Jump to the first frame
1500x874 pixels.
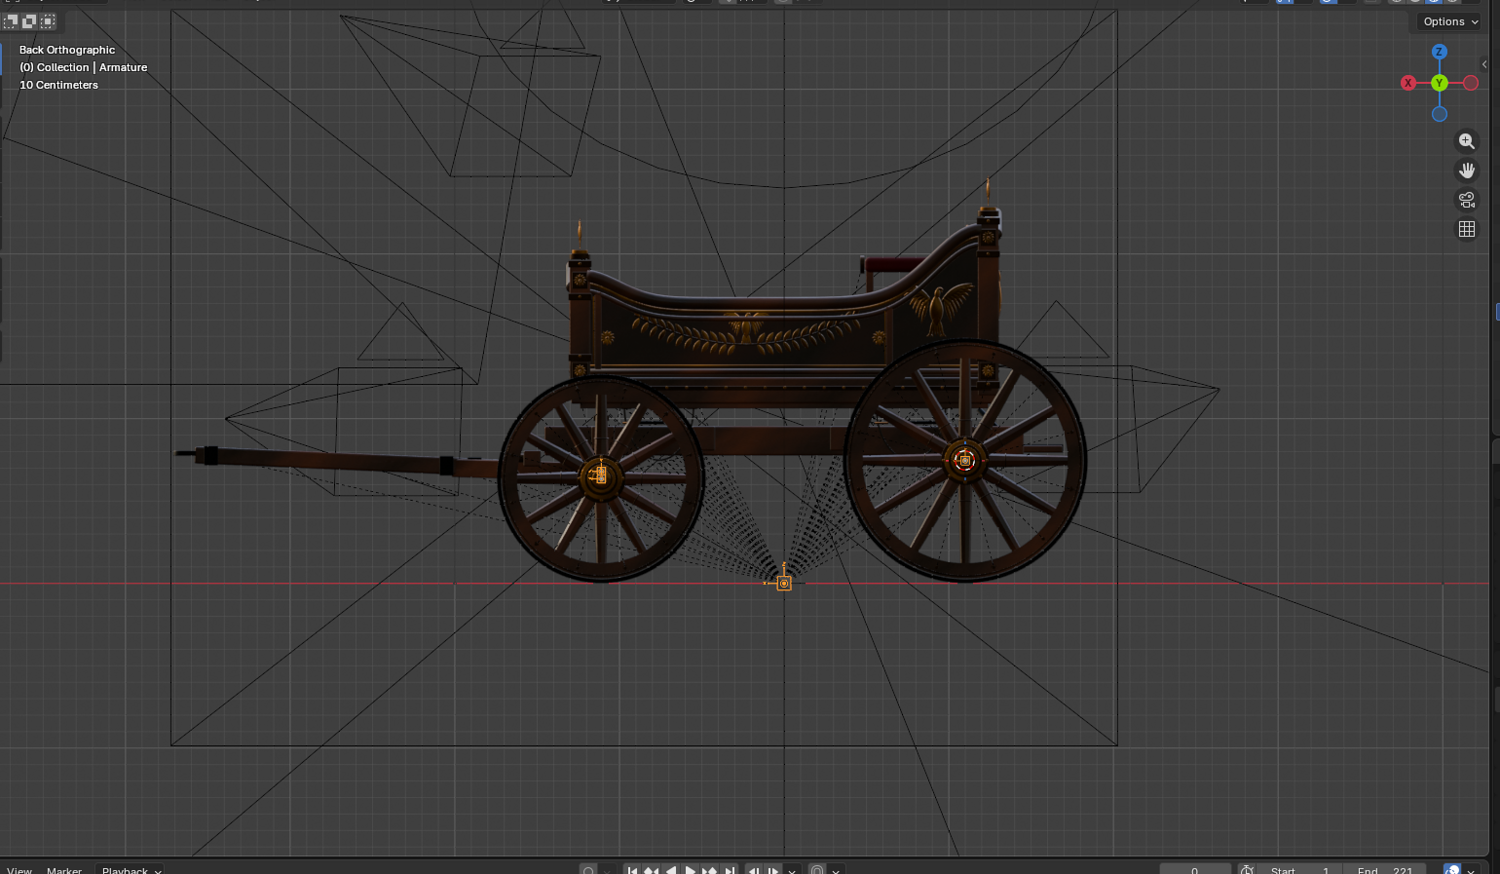pos(632,869)
